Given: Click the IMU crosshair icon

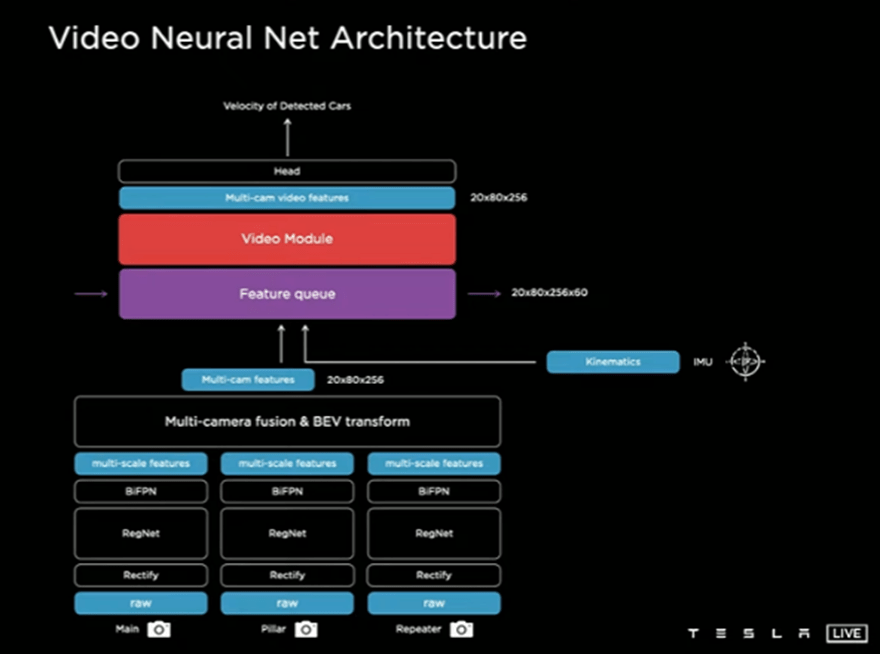Looking at the screenshot, I should 744,361.
